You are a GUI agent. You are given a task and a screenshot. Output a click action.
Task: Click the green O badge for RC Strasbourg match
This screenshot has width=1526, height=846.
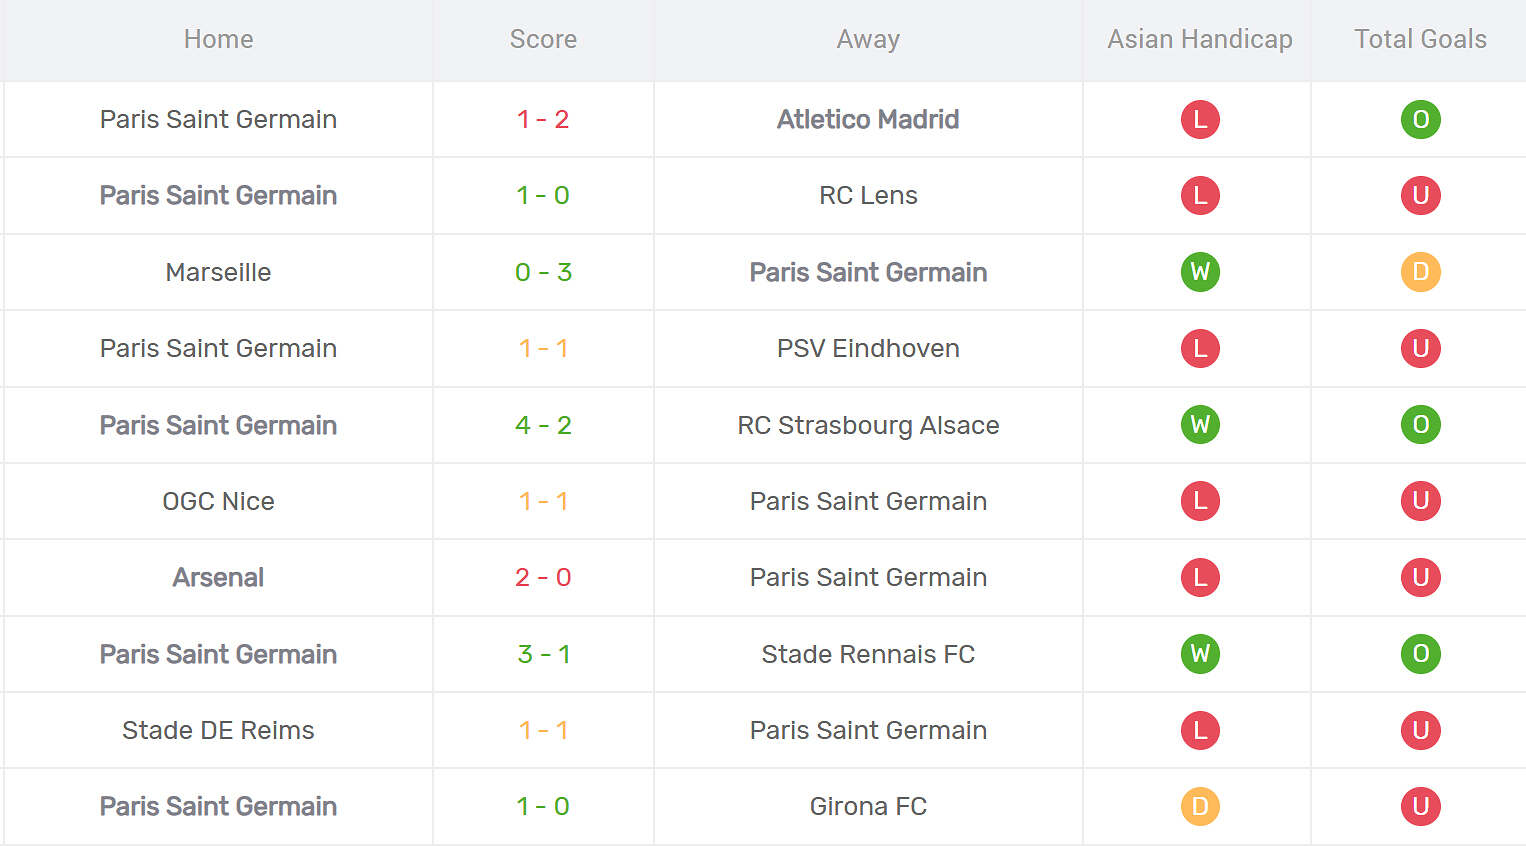tap(1420, 425)
